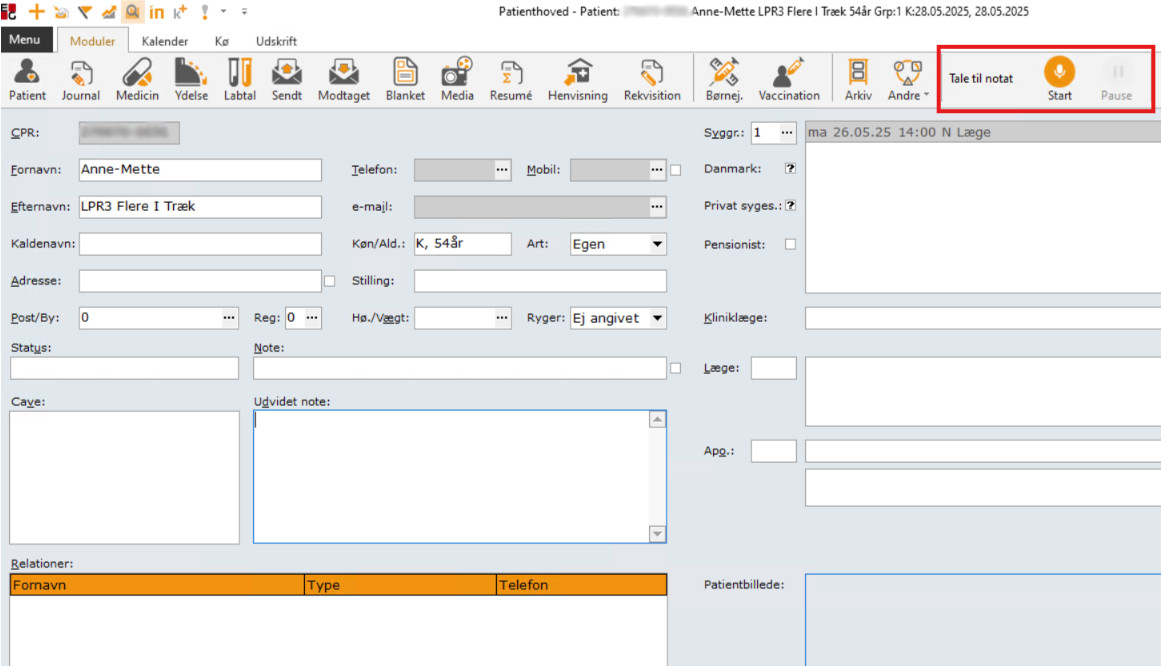Click the Mobil ellipsis button
1161x666 pixels.
click(657, 170)
